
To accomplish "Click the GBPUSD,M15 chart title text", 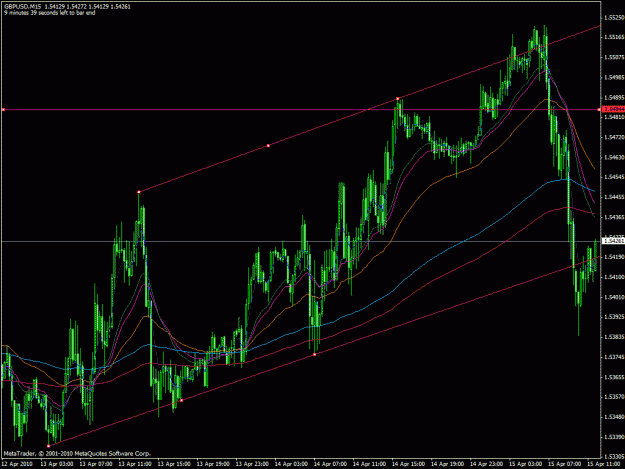I will click(x=22, y=7).
